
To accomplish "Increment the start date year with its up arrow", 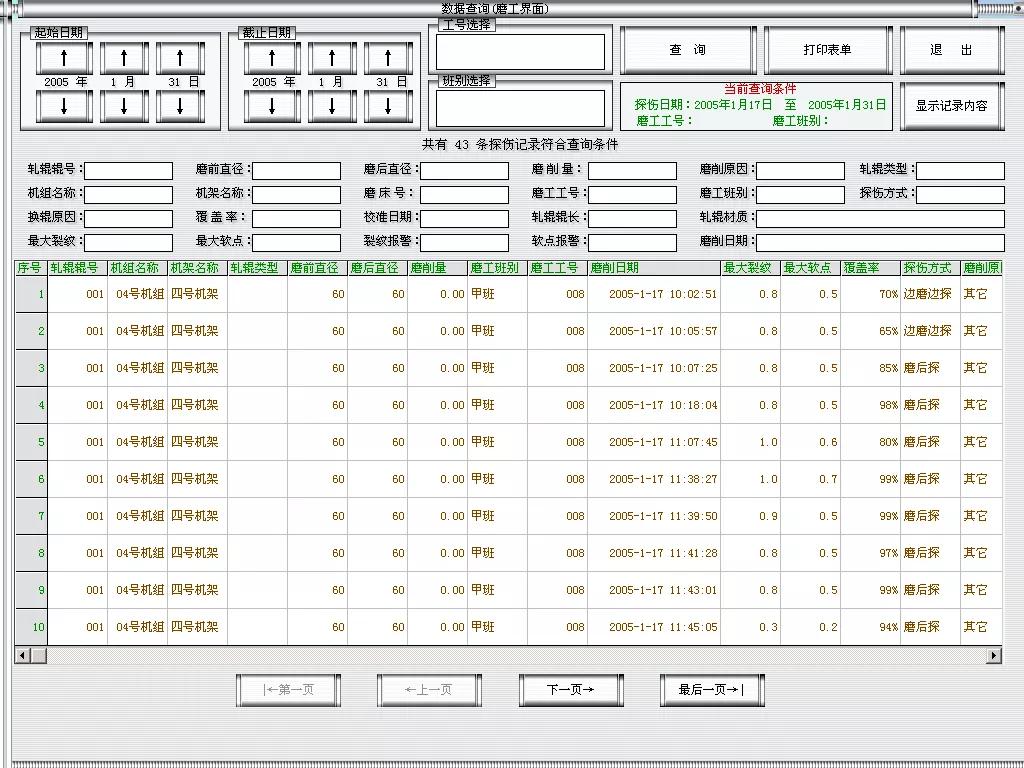I will pos(62,56).
